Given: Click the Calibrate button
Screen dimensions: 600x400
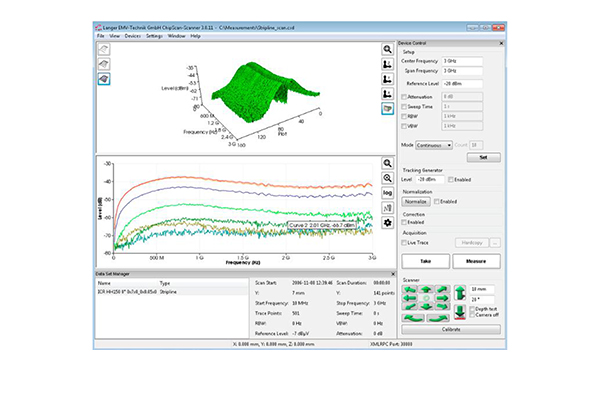Looking at the screenshot, I should 451,329.
